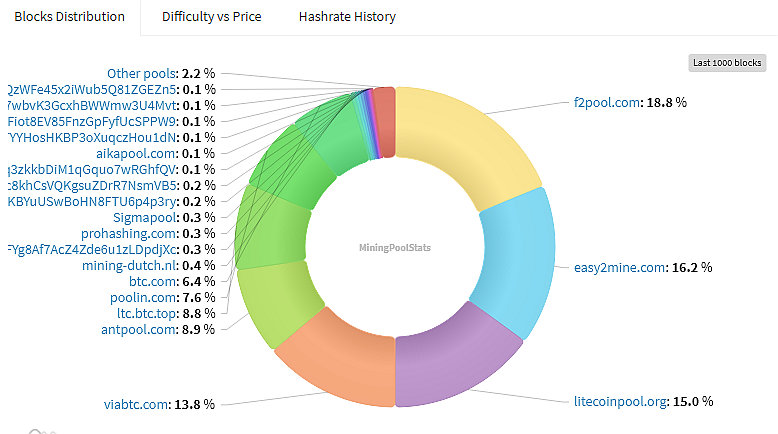This screenshot has height=434, width=778.
Task: Select the red Other pools slice
Action: [385, 123]
